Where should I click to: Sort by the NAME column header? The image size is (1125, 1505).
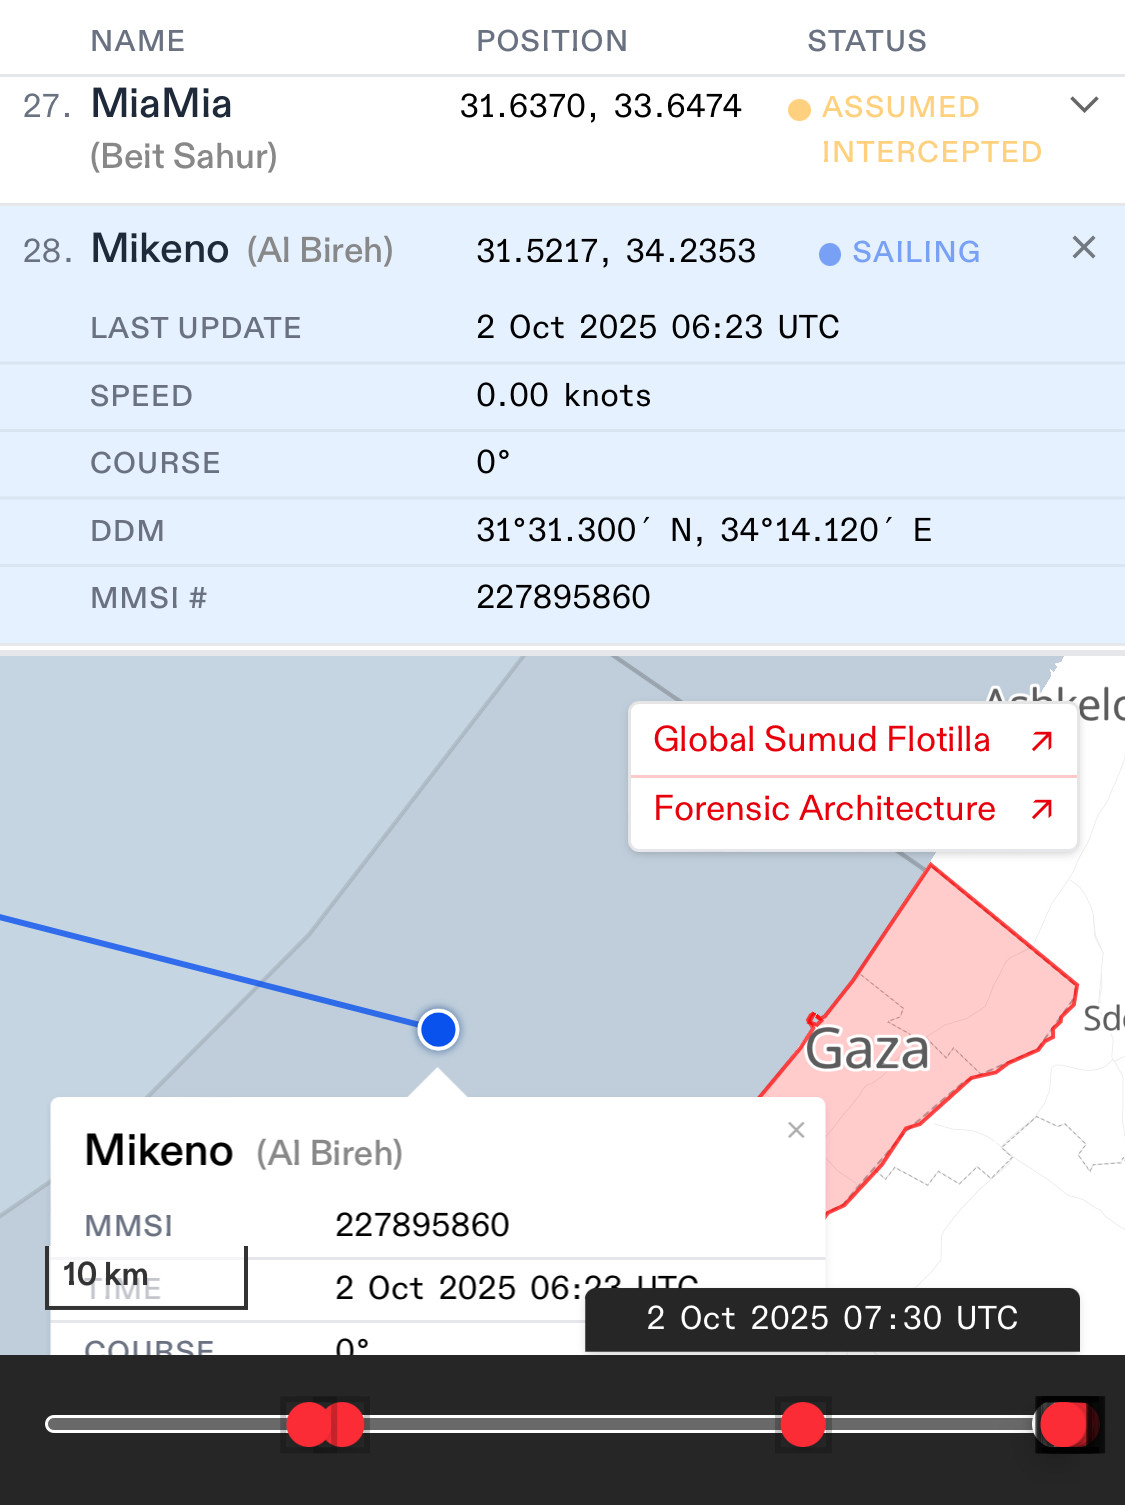138,41
